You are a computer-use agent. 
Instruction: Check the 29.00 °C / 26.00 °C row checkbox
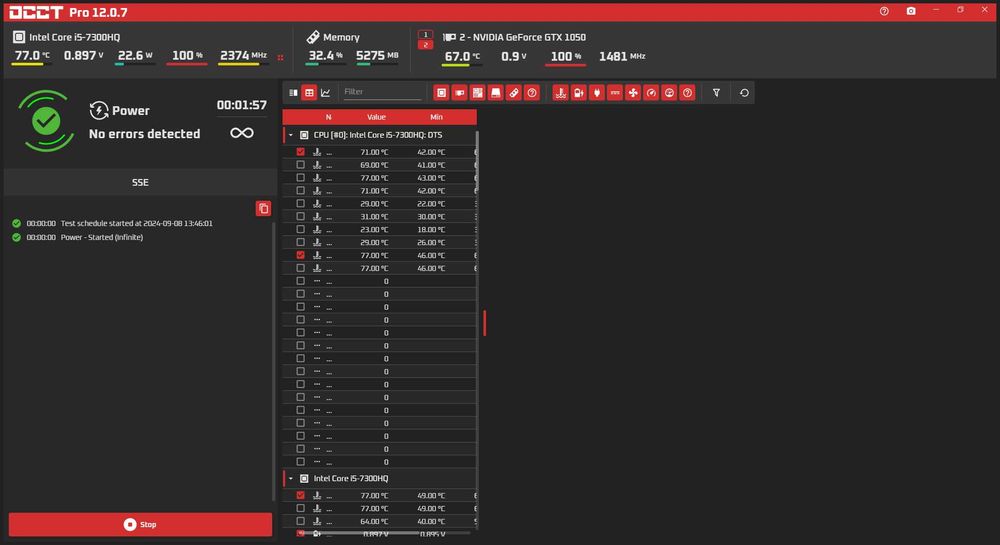tap(300, 242)
